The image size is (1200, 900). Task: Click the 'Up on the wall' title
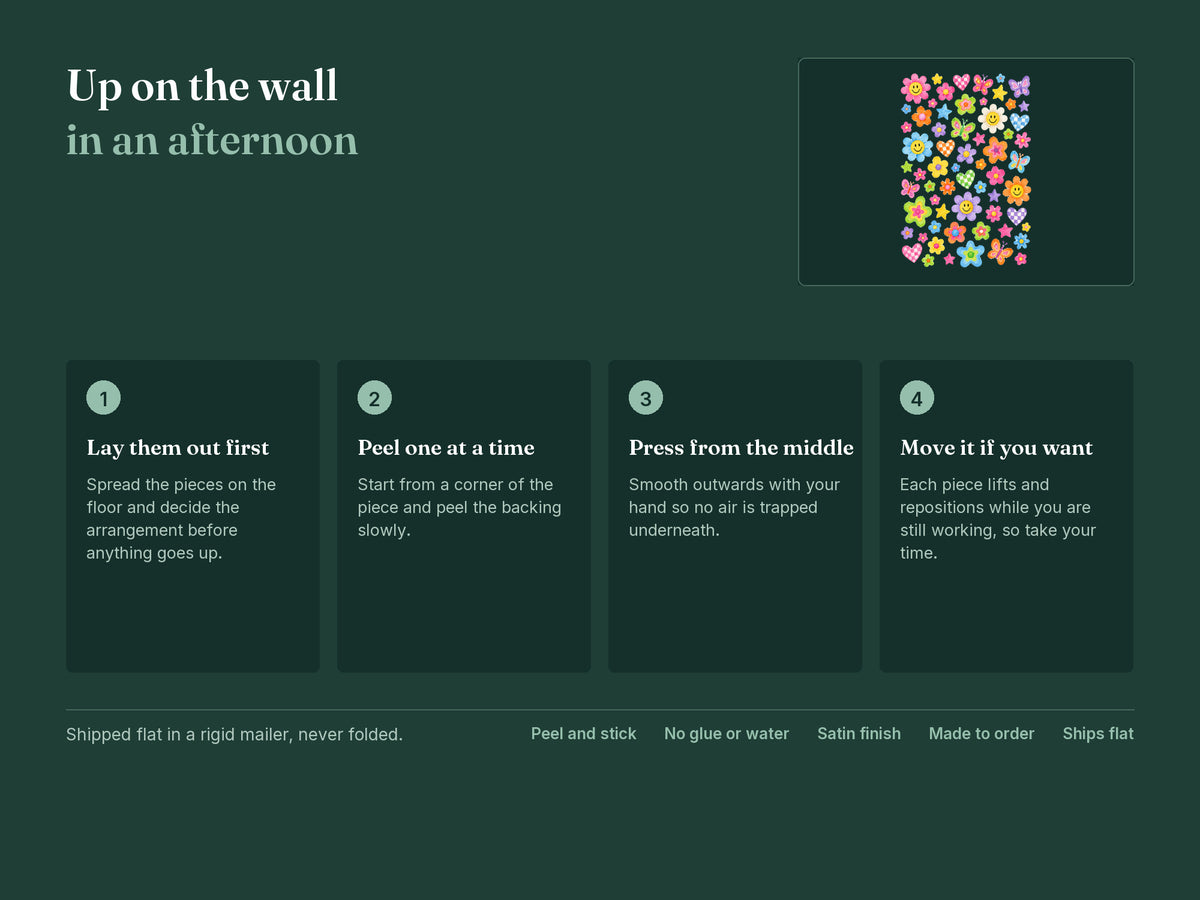(x=202, y=86)
